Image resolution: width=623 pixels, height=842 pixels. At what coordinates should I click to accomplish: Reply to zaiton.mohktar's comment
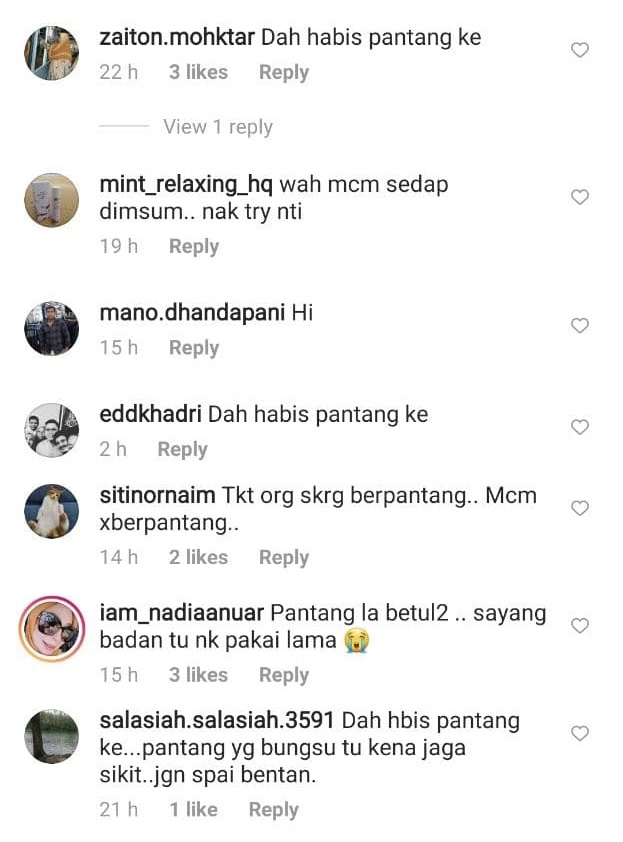pos(284,72)
